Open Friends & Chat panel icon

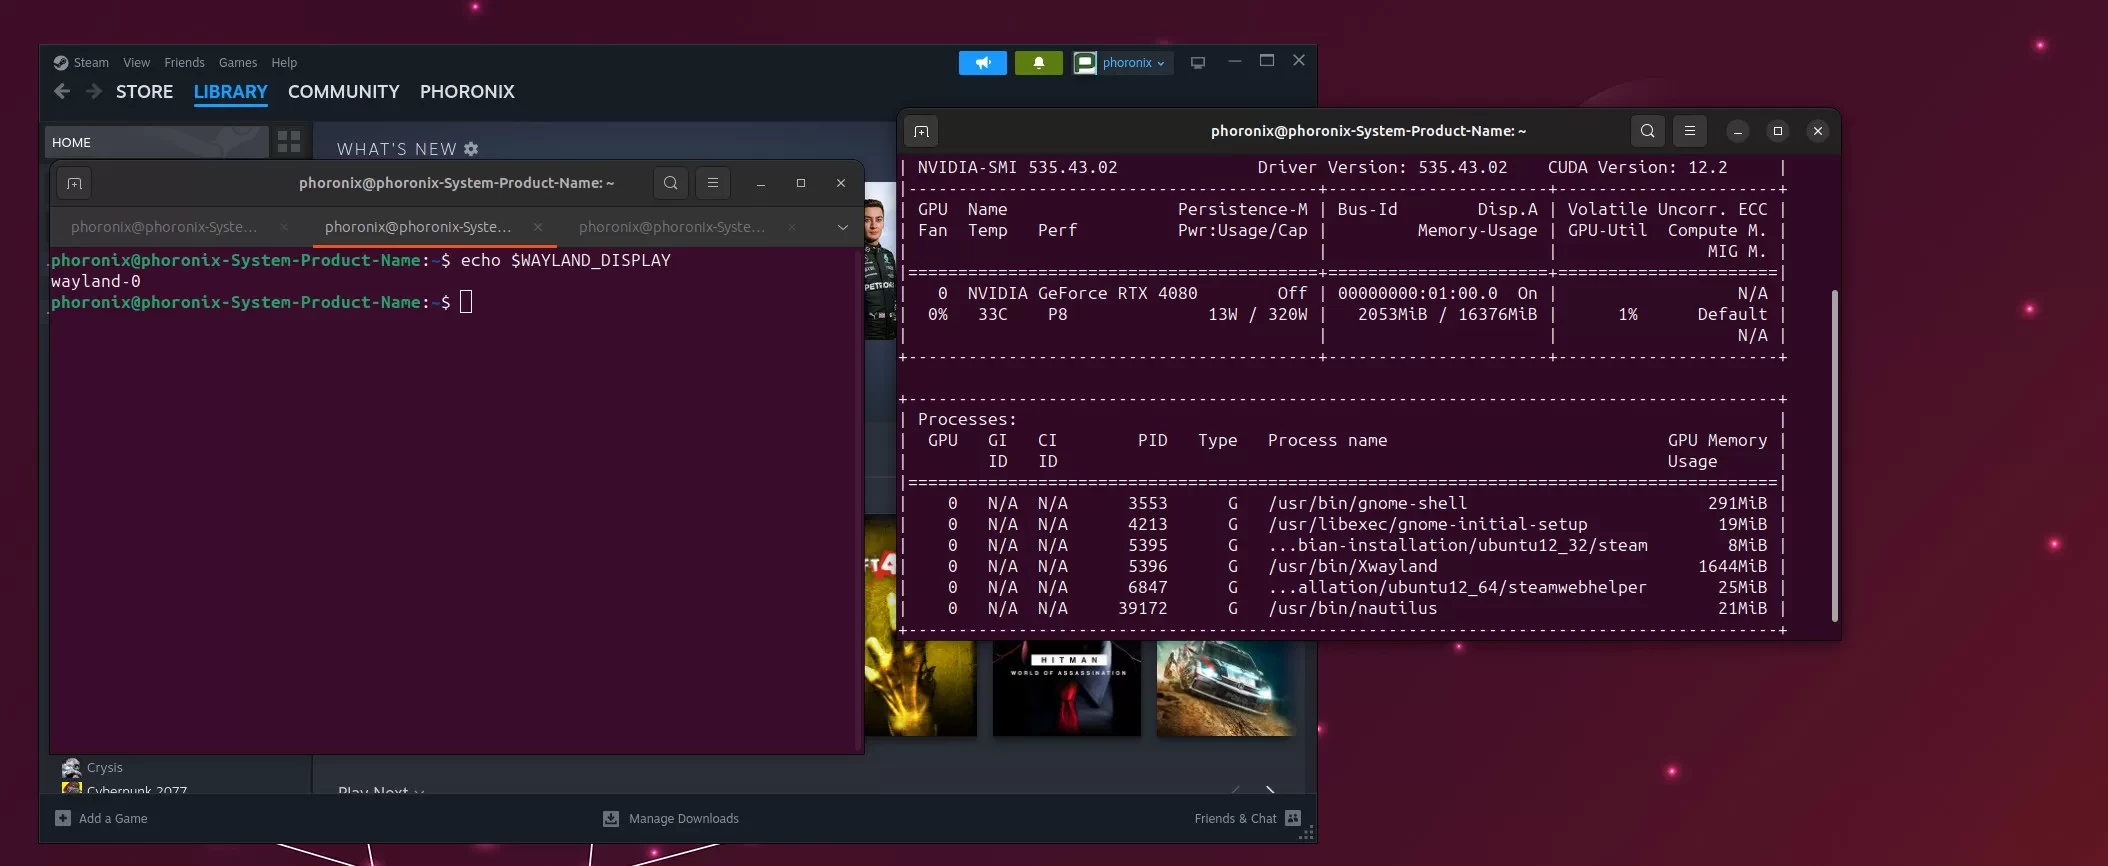click(x=1292, y=818)
